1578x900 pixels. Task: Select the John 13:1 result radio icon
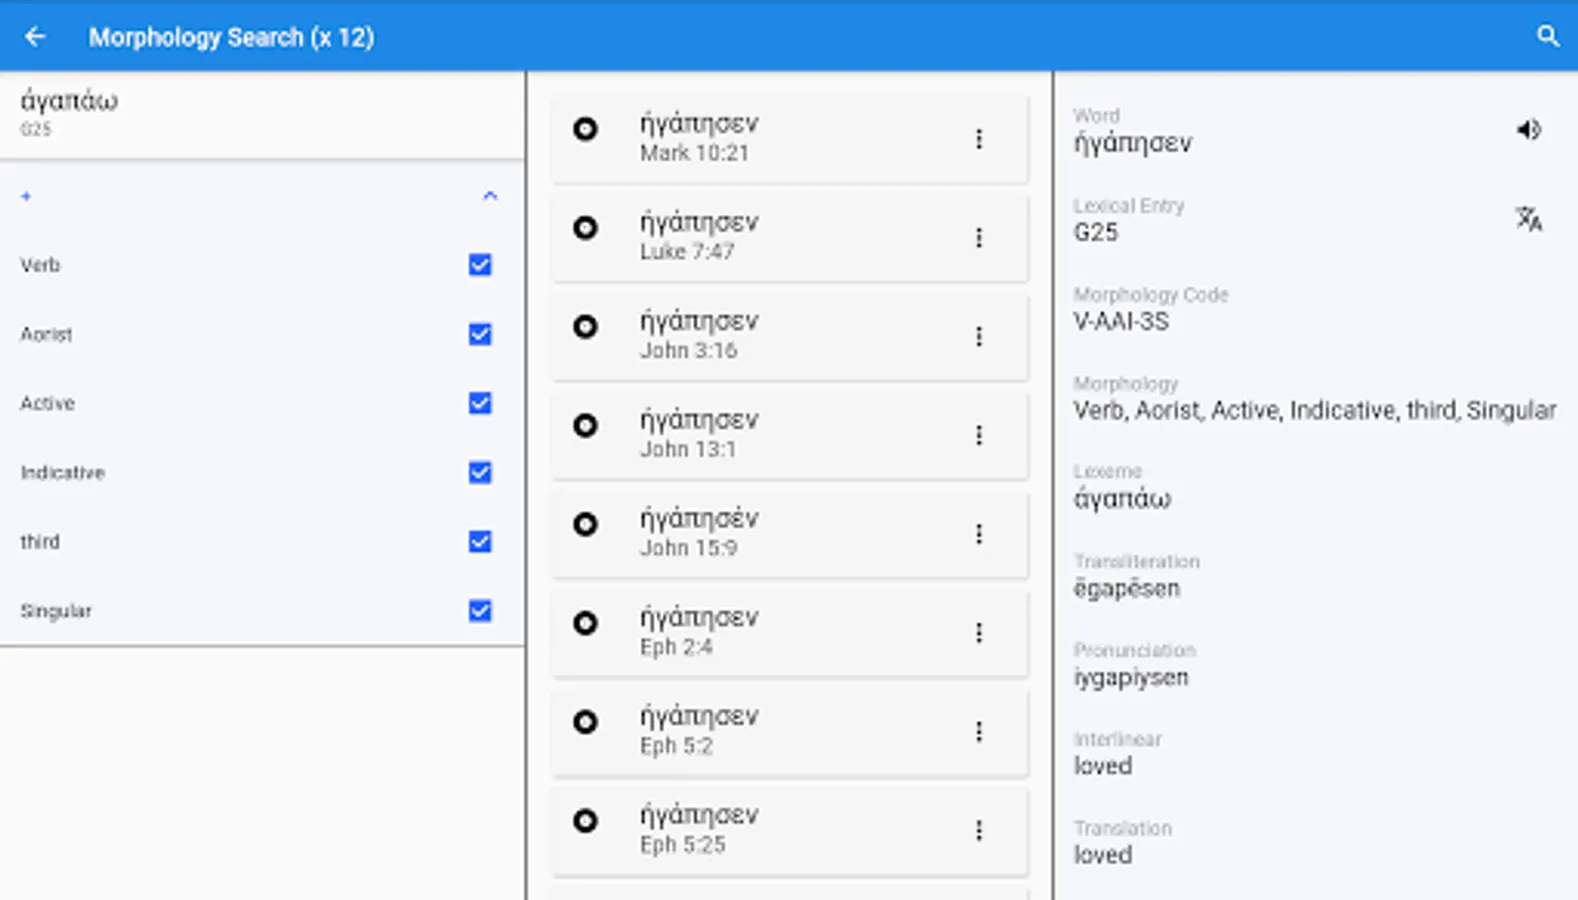tap(585, 426)
